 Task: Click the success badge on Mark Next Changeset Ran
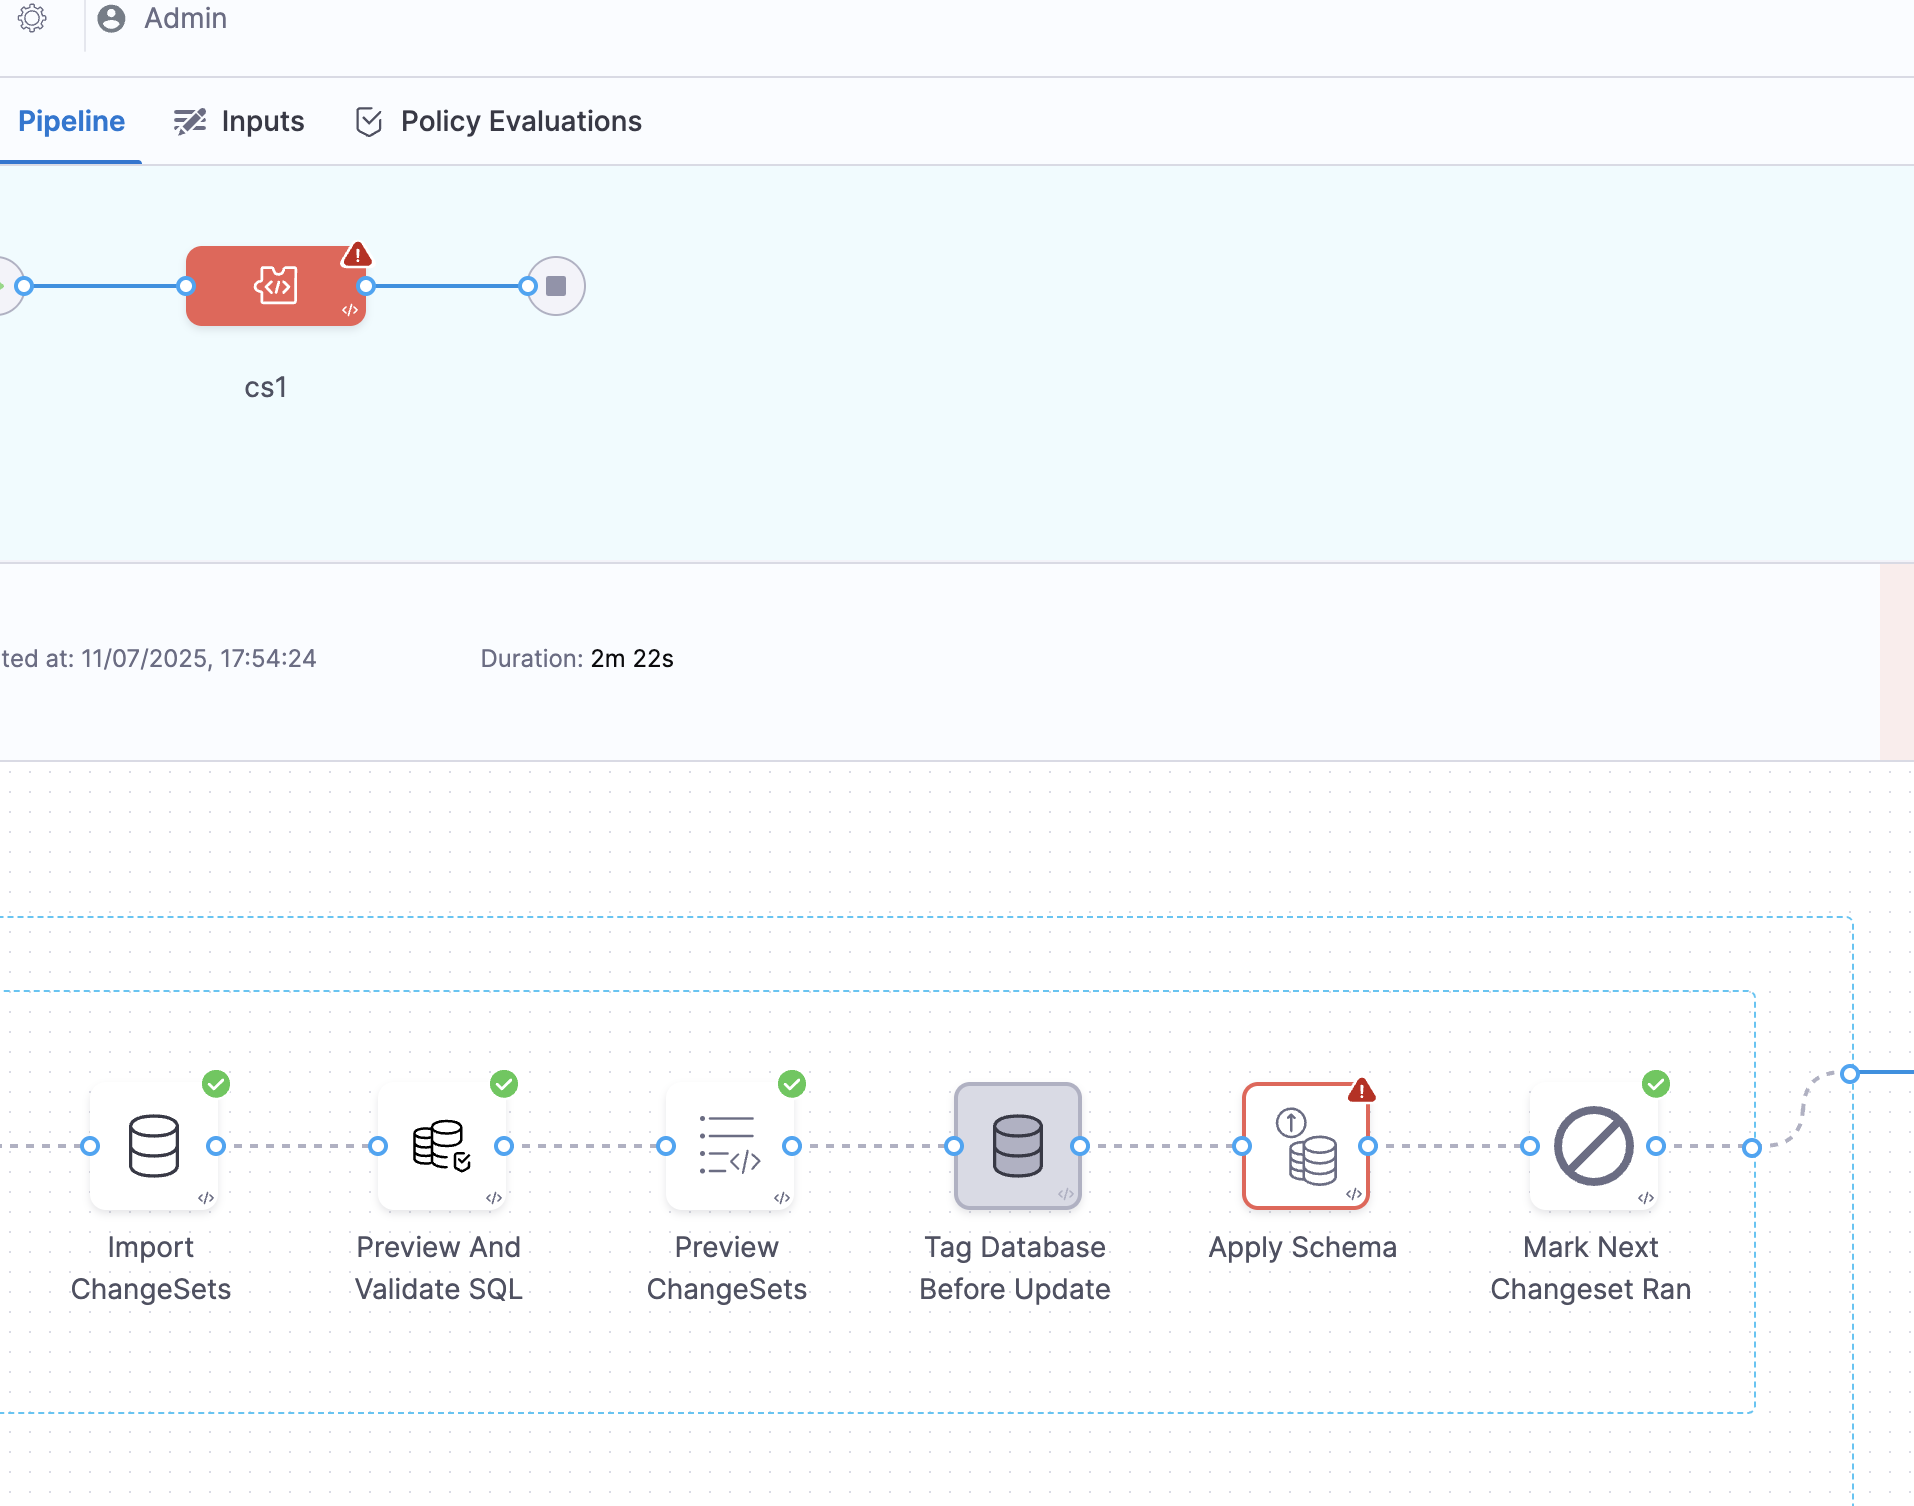coord(1655,1084)
